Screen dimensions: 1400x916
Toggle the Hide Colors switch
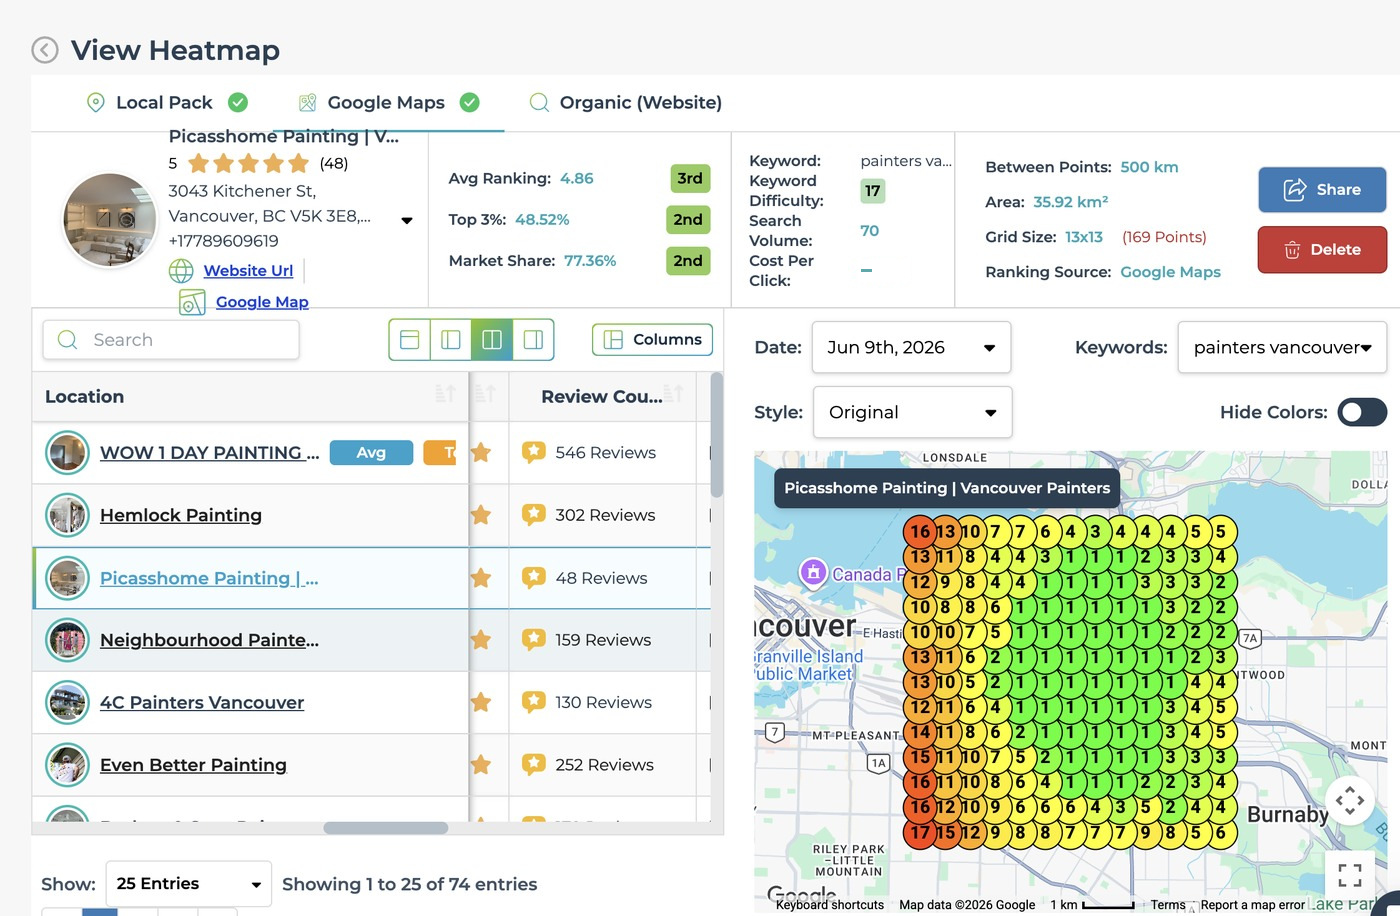(x=1362, y=412)
